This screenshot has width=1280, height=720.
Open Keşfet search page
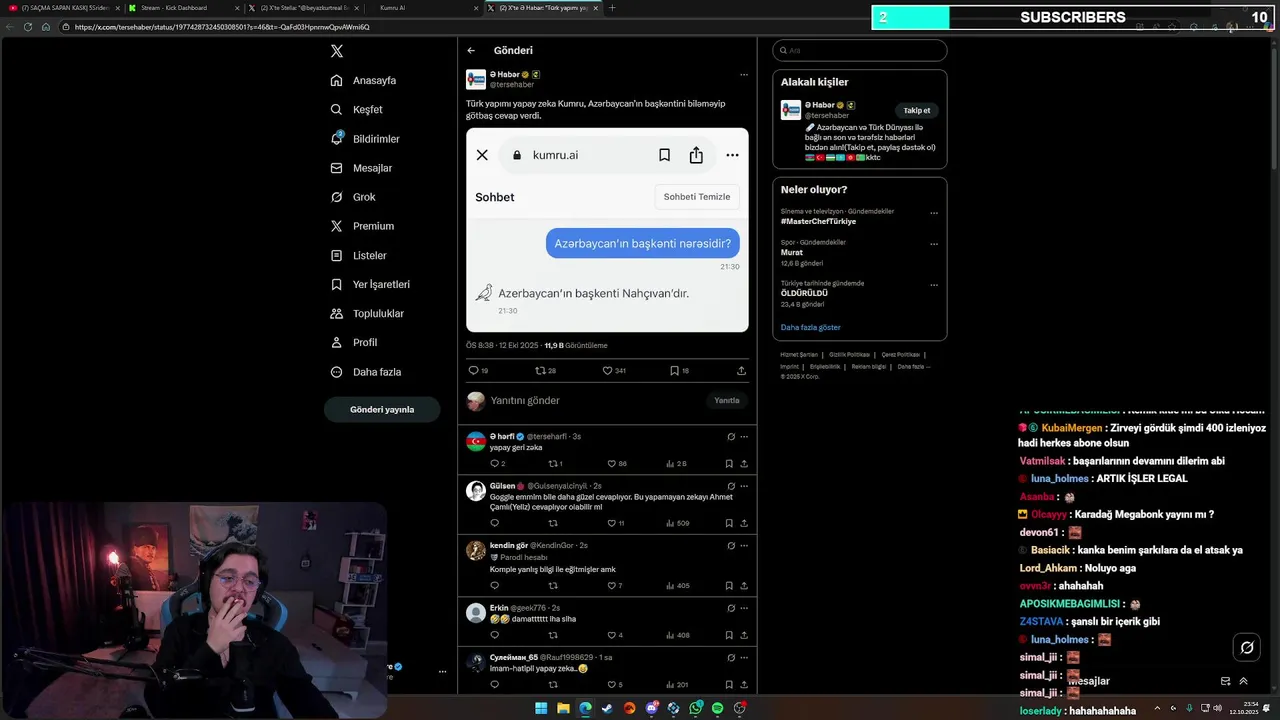point(357,109)
